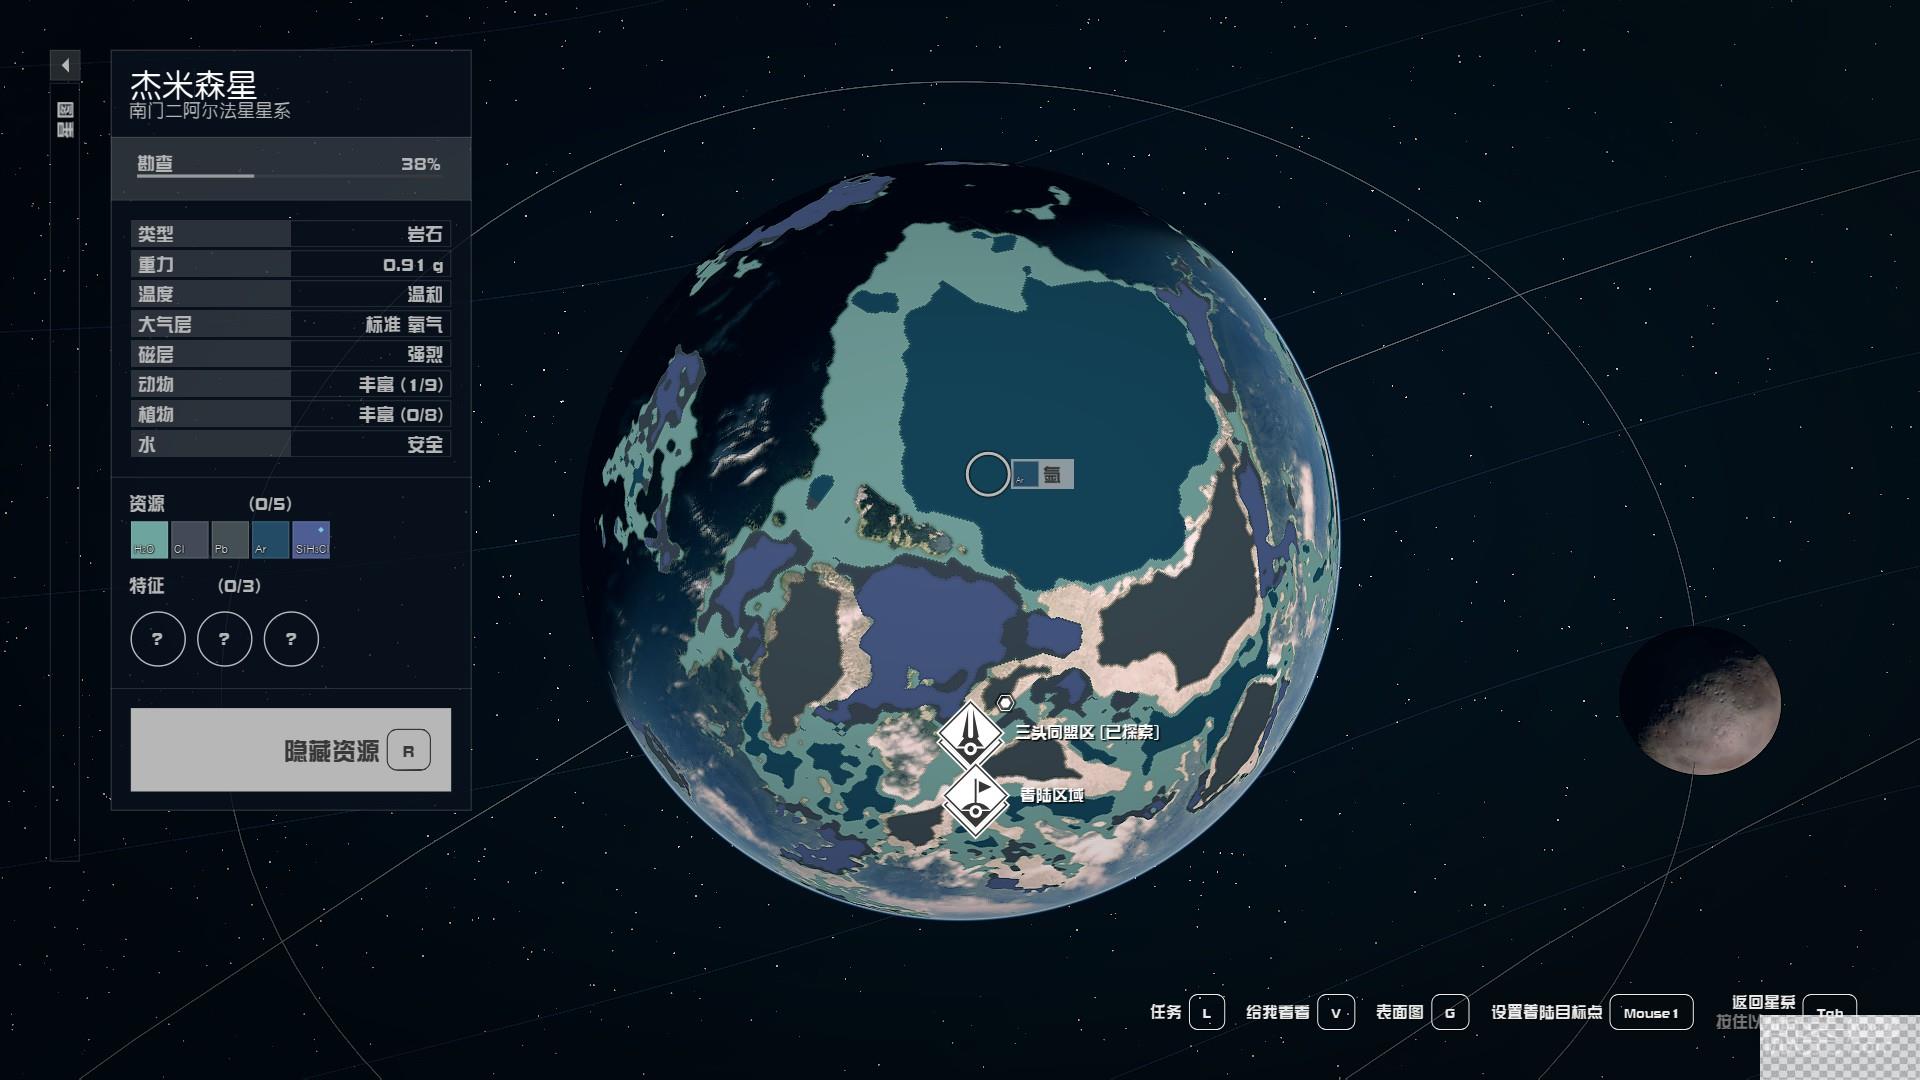The width and height of the screenshot is (1920, 1080).
Task: Click the 隐藏资源 hide resources button
Action: click(x=291, y=750)
